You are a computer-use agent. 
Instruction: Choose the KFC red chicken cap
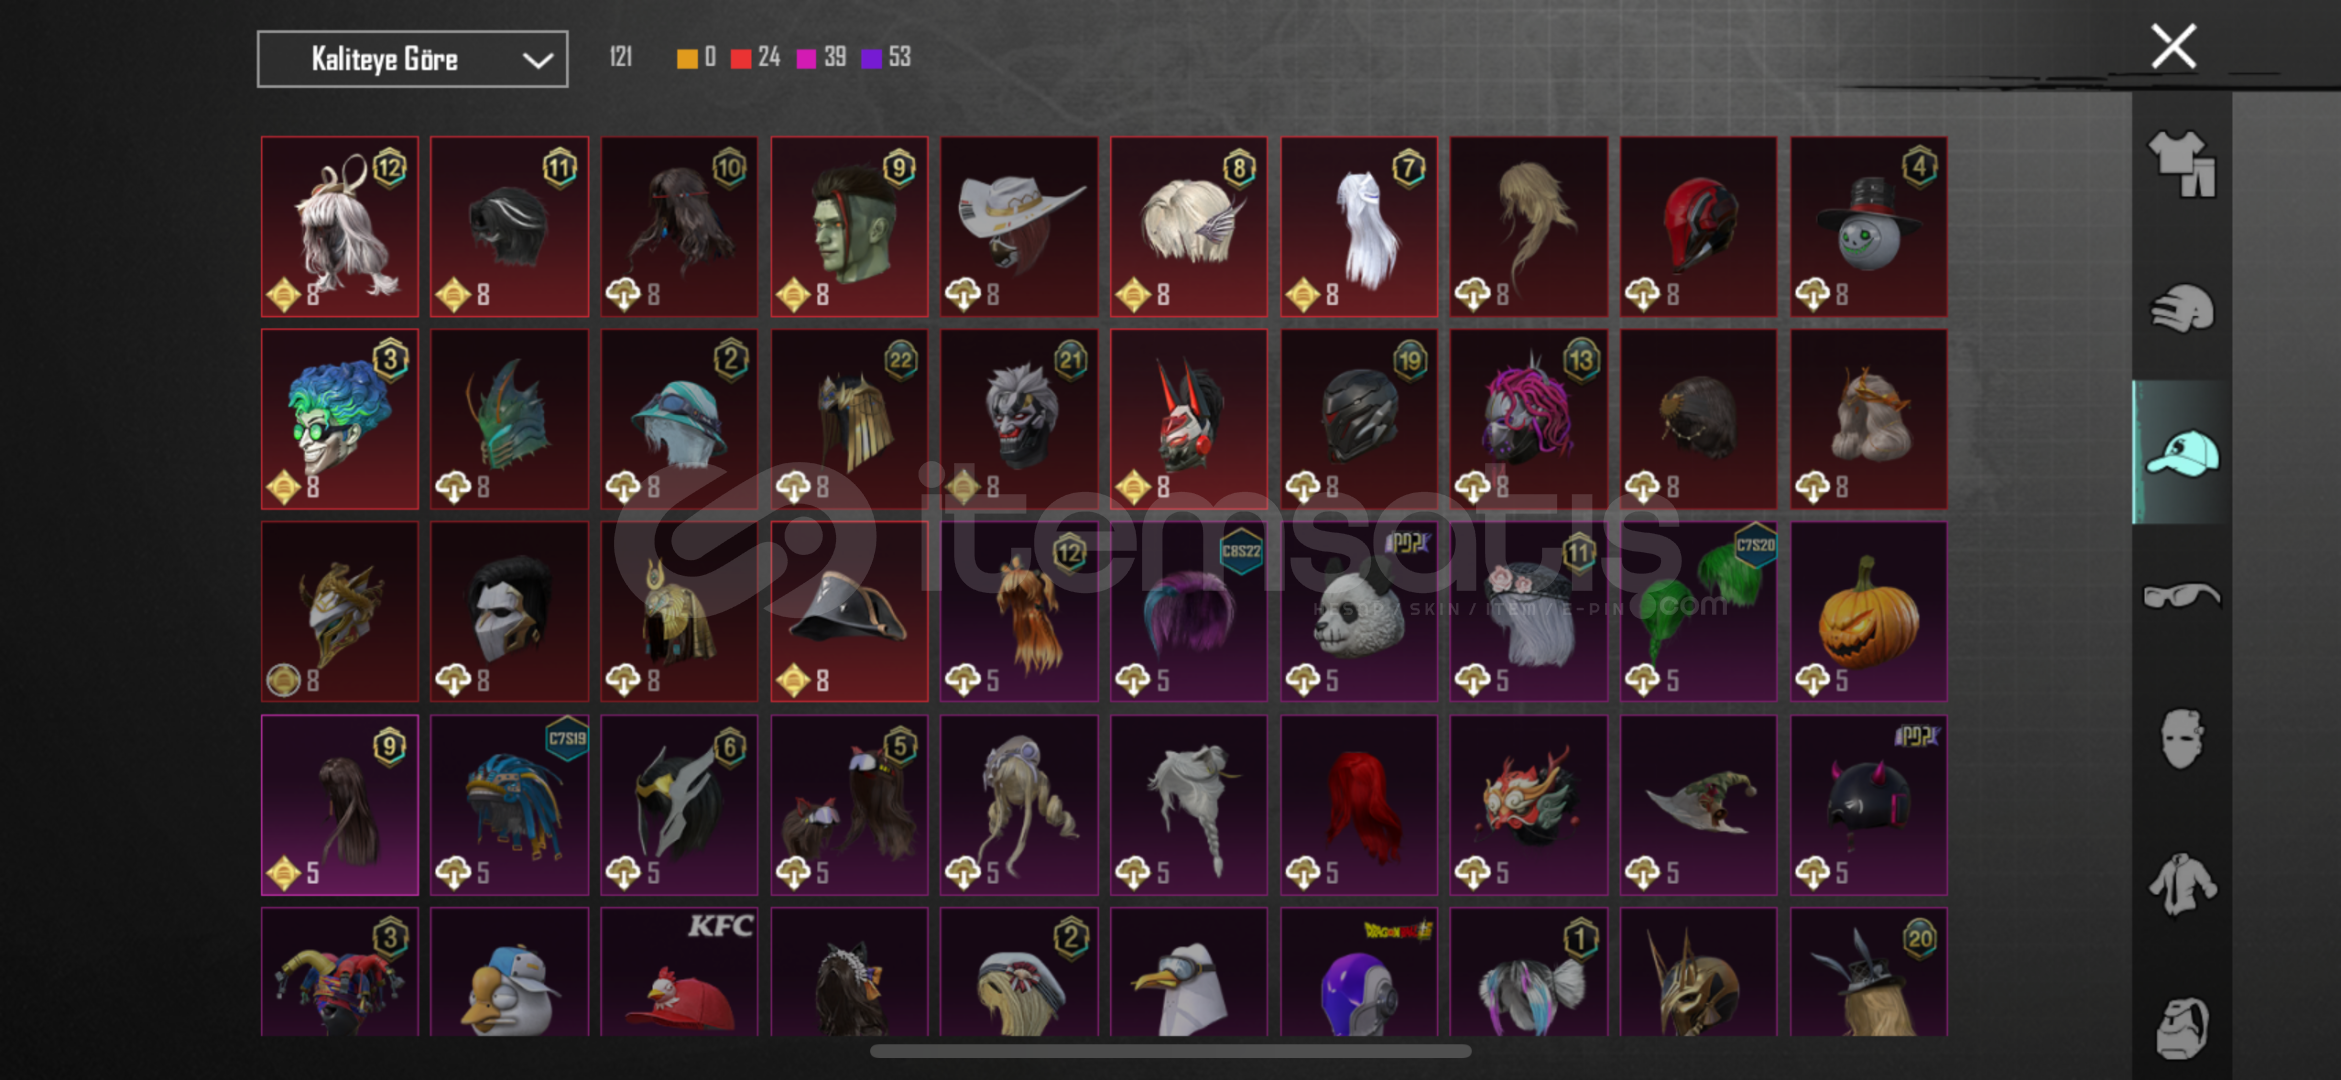coord(679,972)
